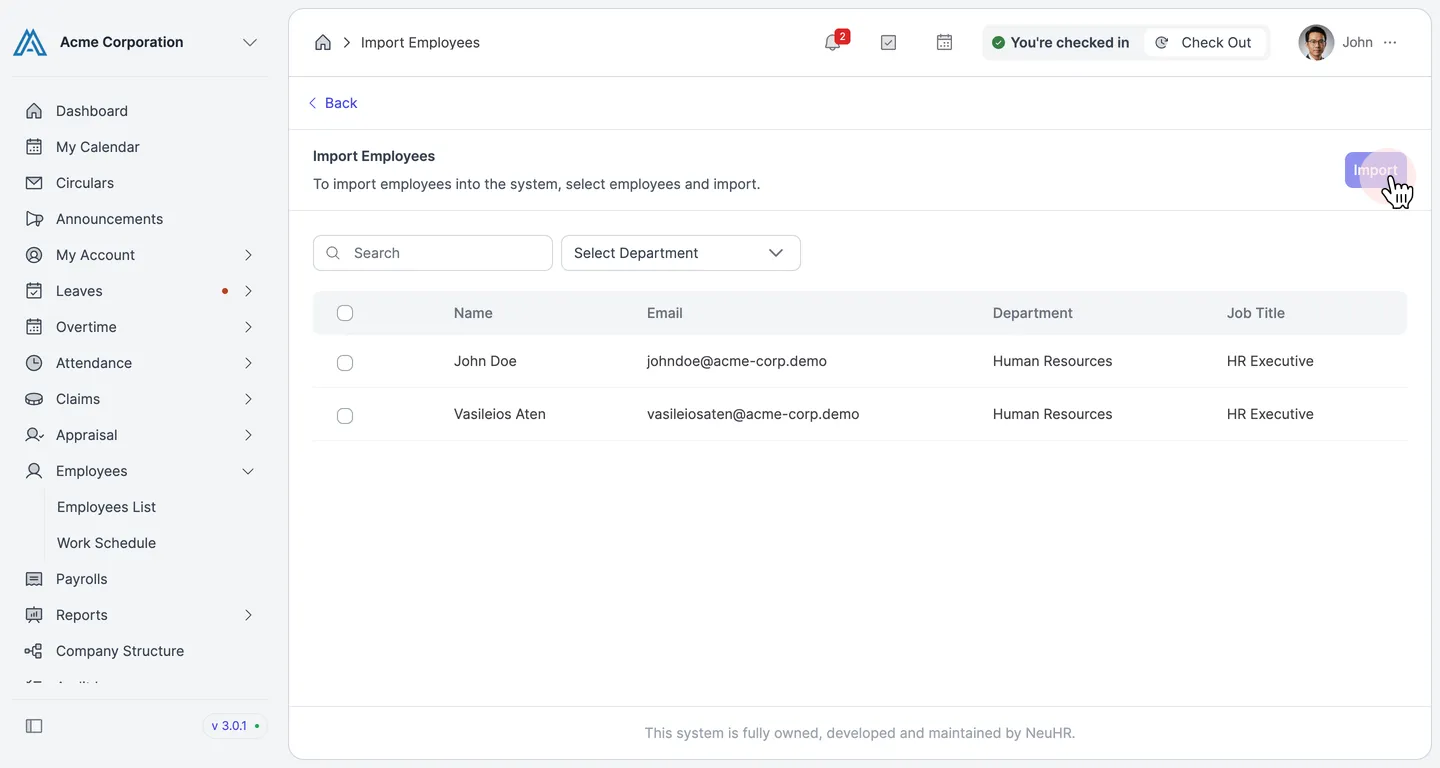Click the Appraisal sidebar icon
This screenshot has height=768, width=1440.
pos(34,435)
